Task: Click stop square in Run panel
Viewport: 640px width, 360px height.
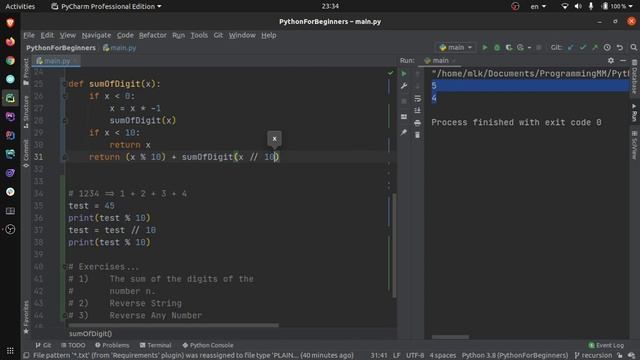Action: click(x=404, y=101)
